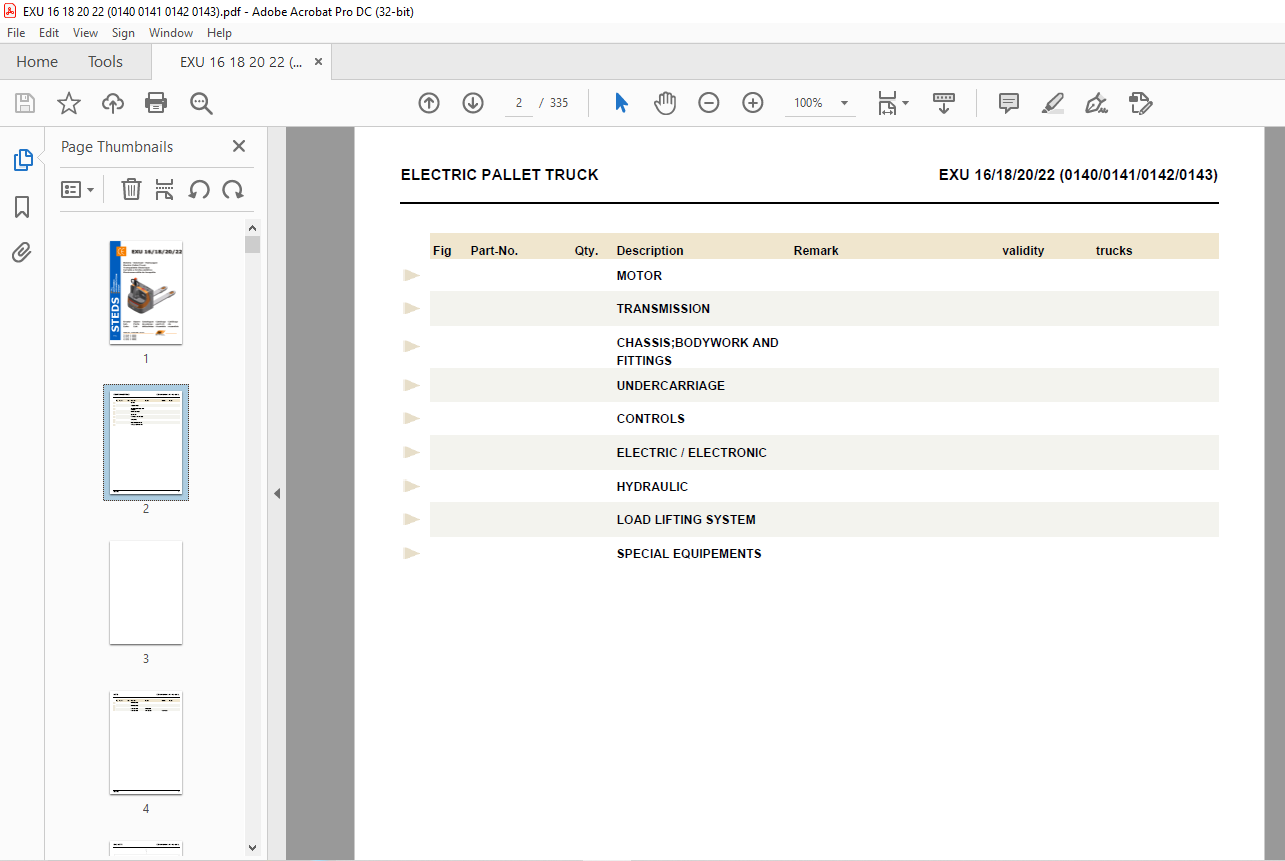
Task: Rotate page counterclockwise in thumbnails panel
Action: click(x=199, y=189)
